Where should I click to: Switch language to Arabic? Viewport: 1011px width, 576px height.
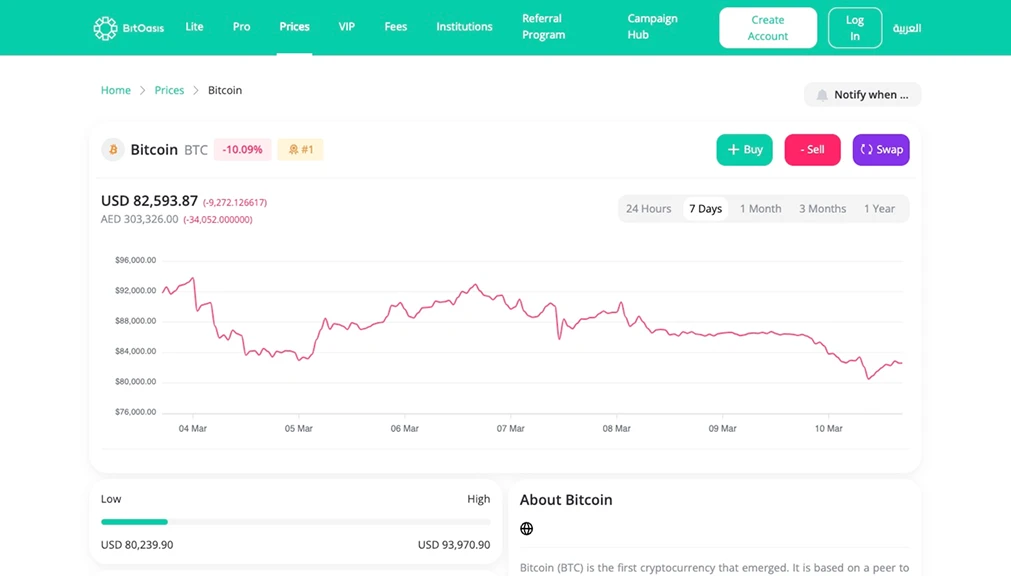[x=907, y=28]
